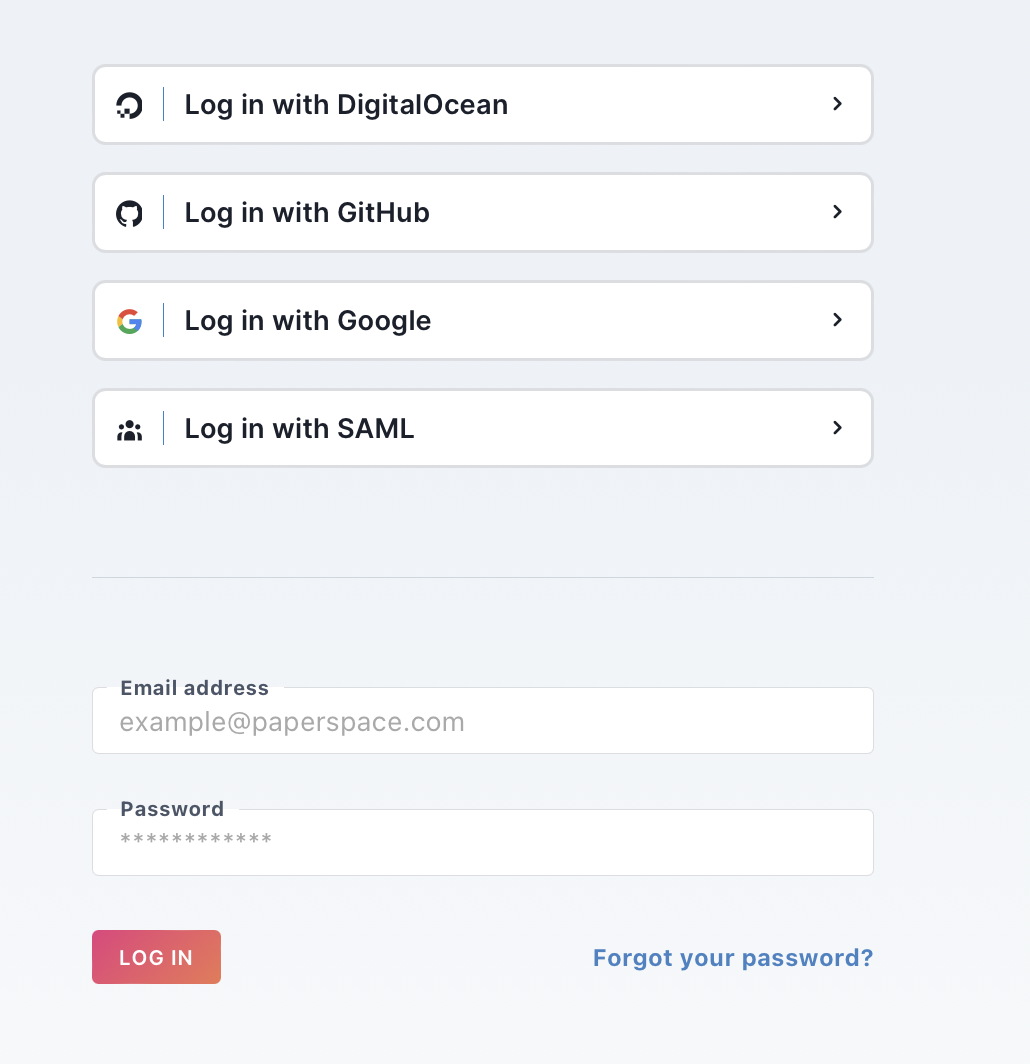This screenshot has height=1064, width=1030.
Task: Click the chevron arrow on DigitalOcean login
Action: [x=838, y=104]
